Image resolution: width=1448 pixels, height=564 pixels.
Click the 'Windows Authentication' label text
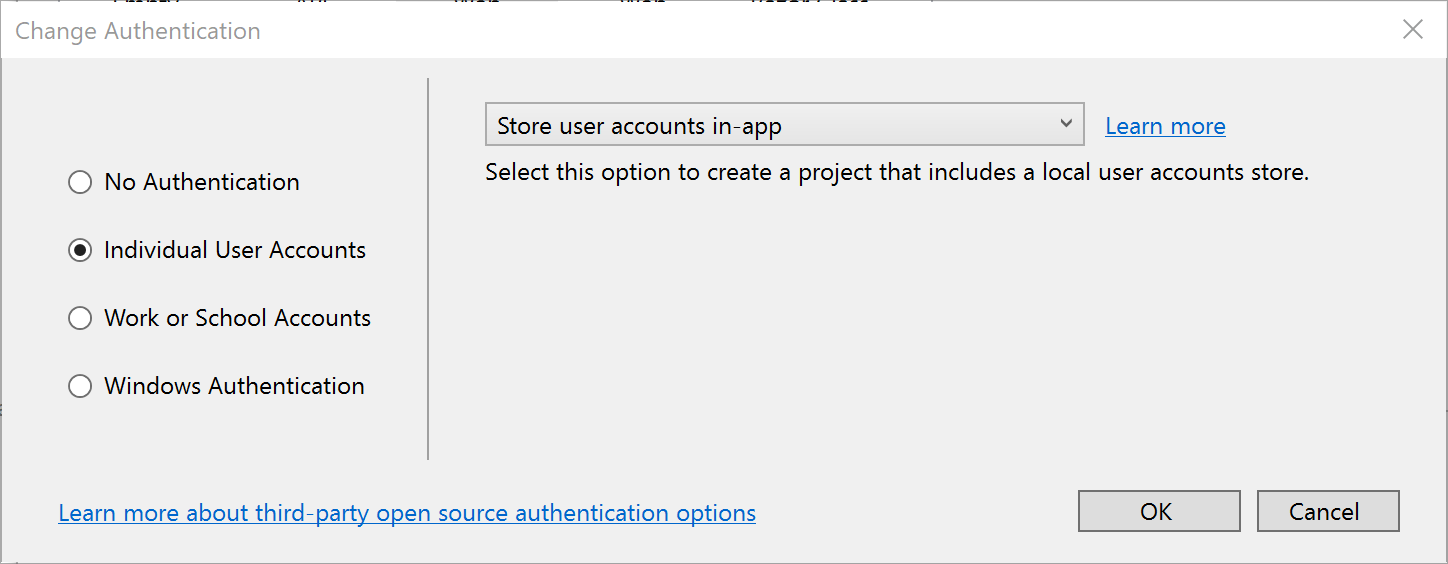[x=234, y=386]
